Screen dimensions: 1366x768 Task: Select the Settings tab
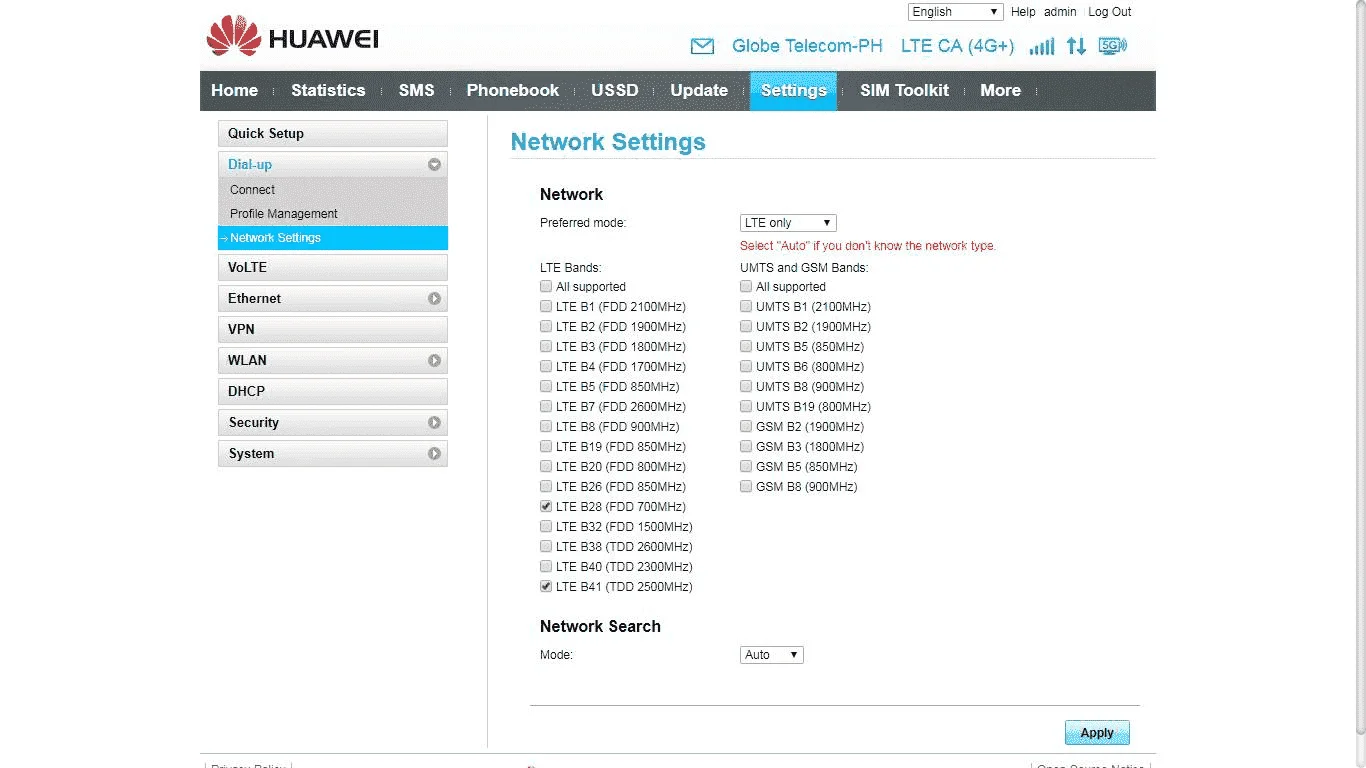click(793, 90)
